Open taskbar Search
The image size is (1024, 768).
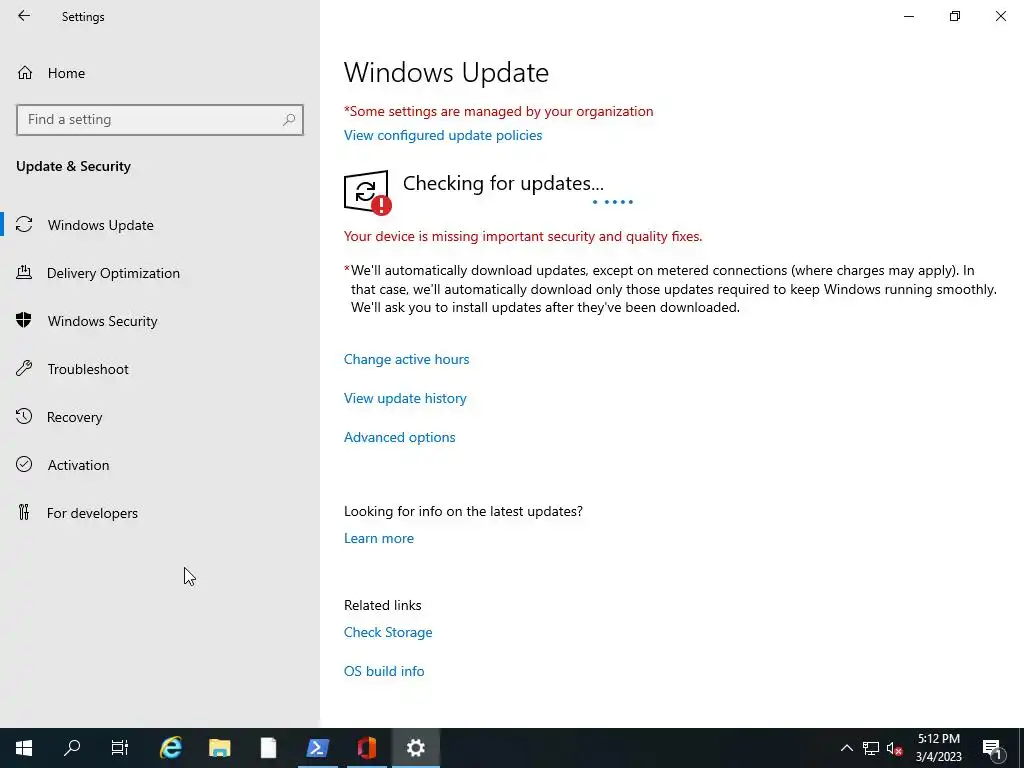[72, 748]
